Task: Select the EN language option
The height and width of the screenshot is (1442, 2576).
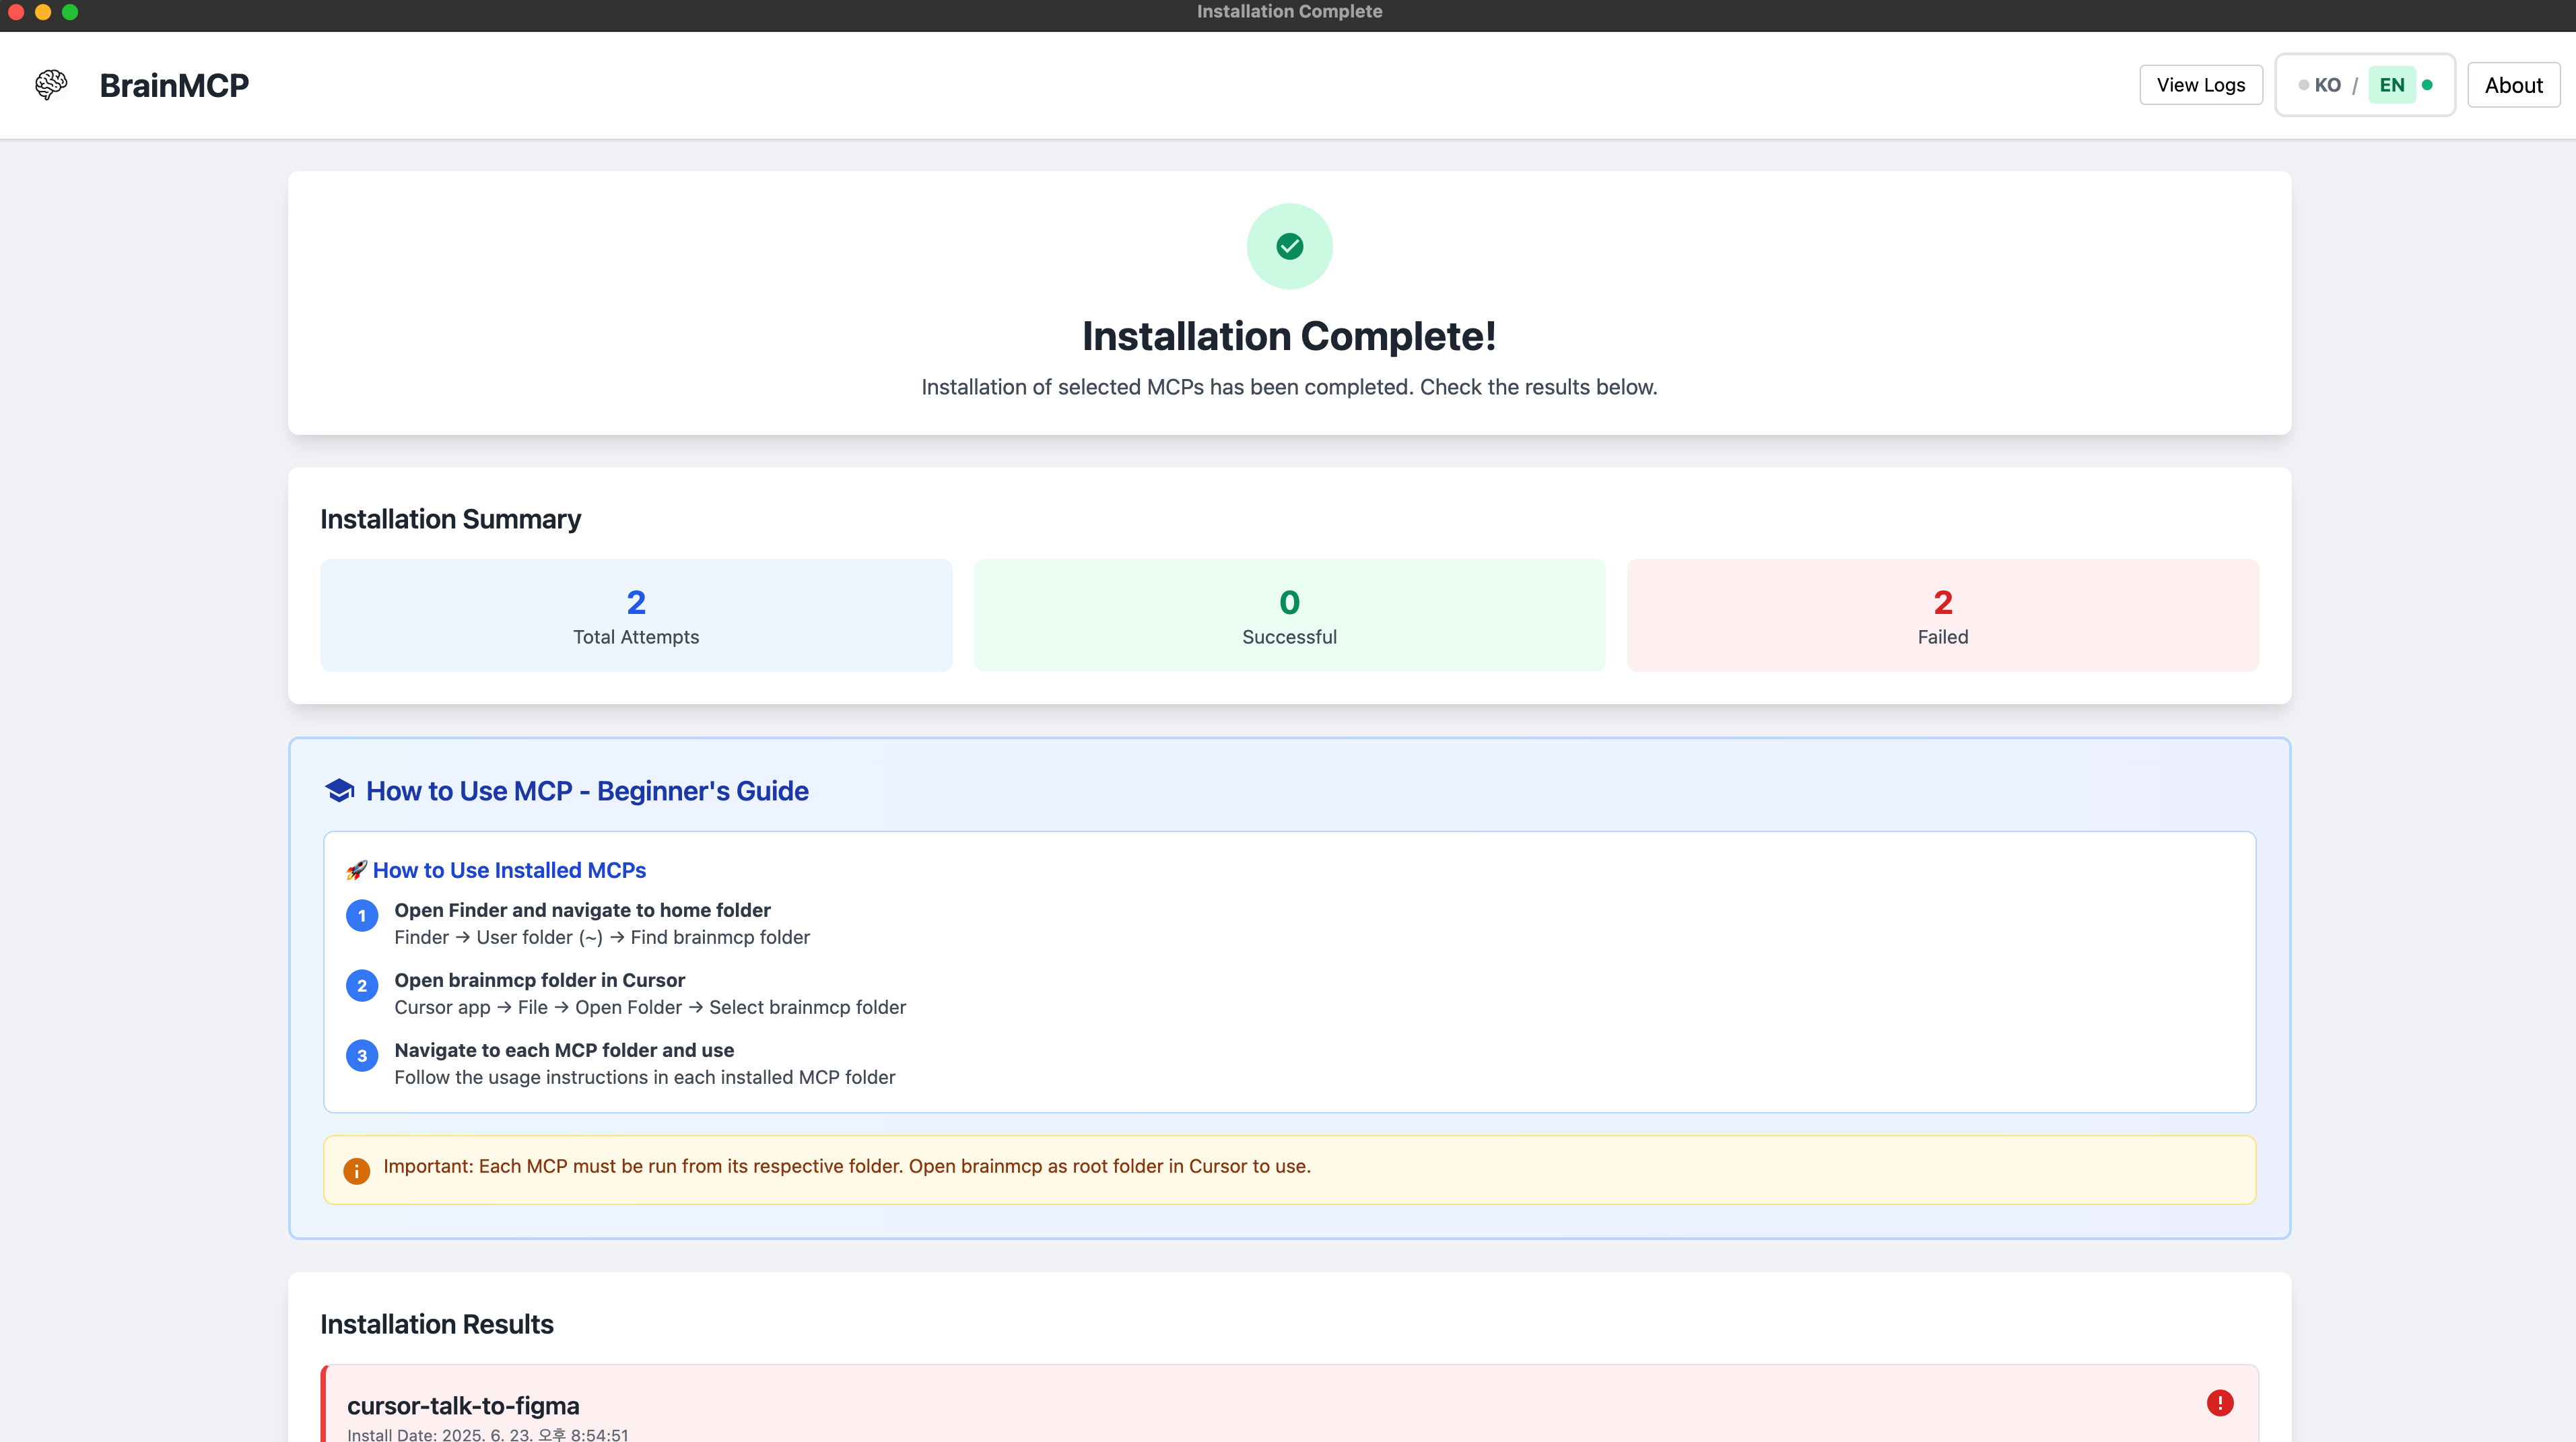Action: tap(2391, 85)
